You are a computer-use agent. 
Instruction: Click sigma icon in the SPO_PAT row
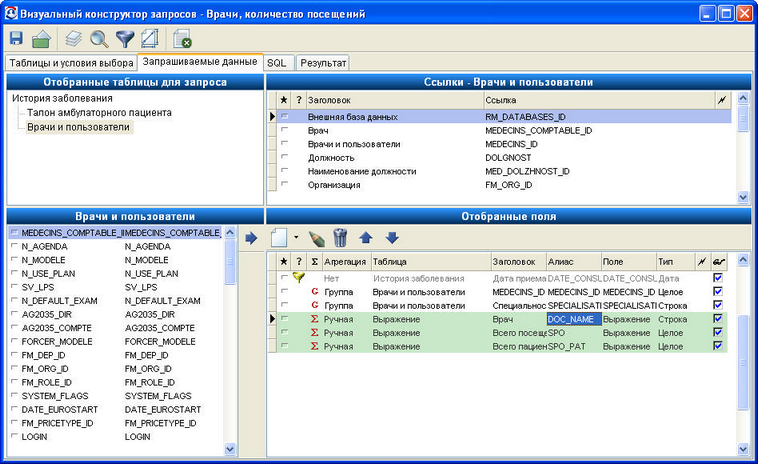click(x=314, y=346)
